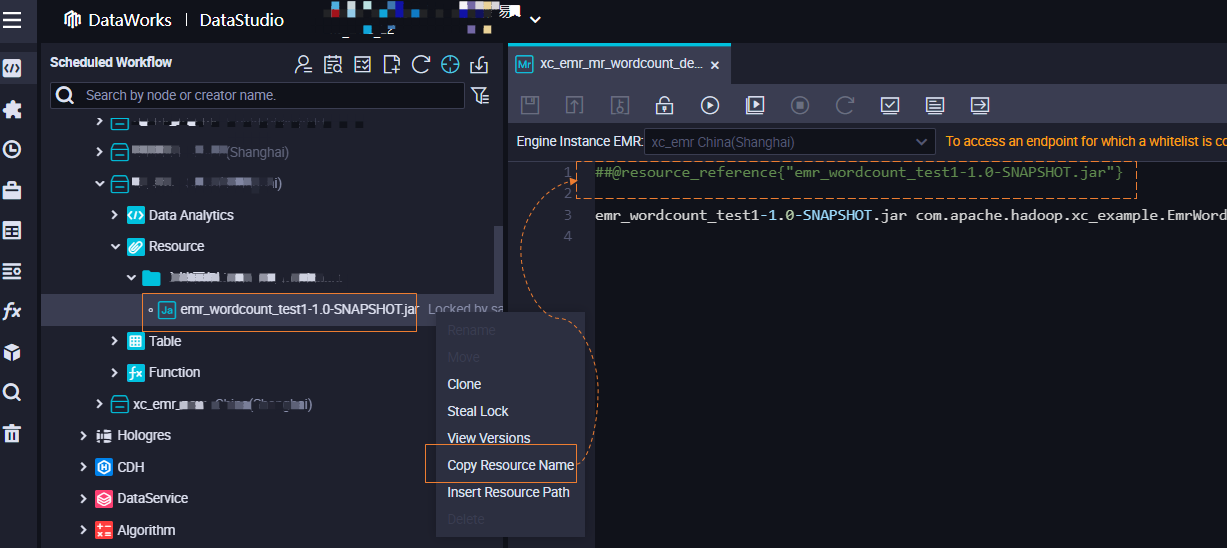
Task: Click the import icon in workflow header
Action: (x=479, y=64)
